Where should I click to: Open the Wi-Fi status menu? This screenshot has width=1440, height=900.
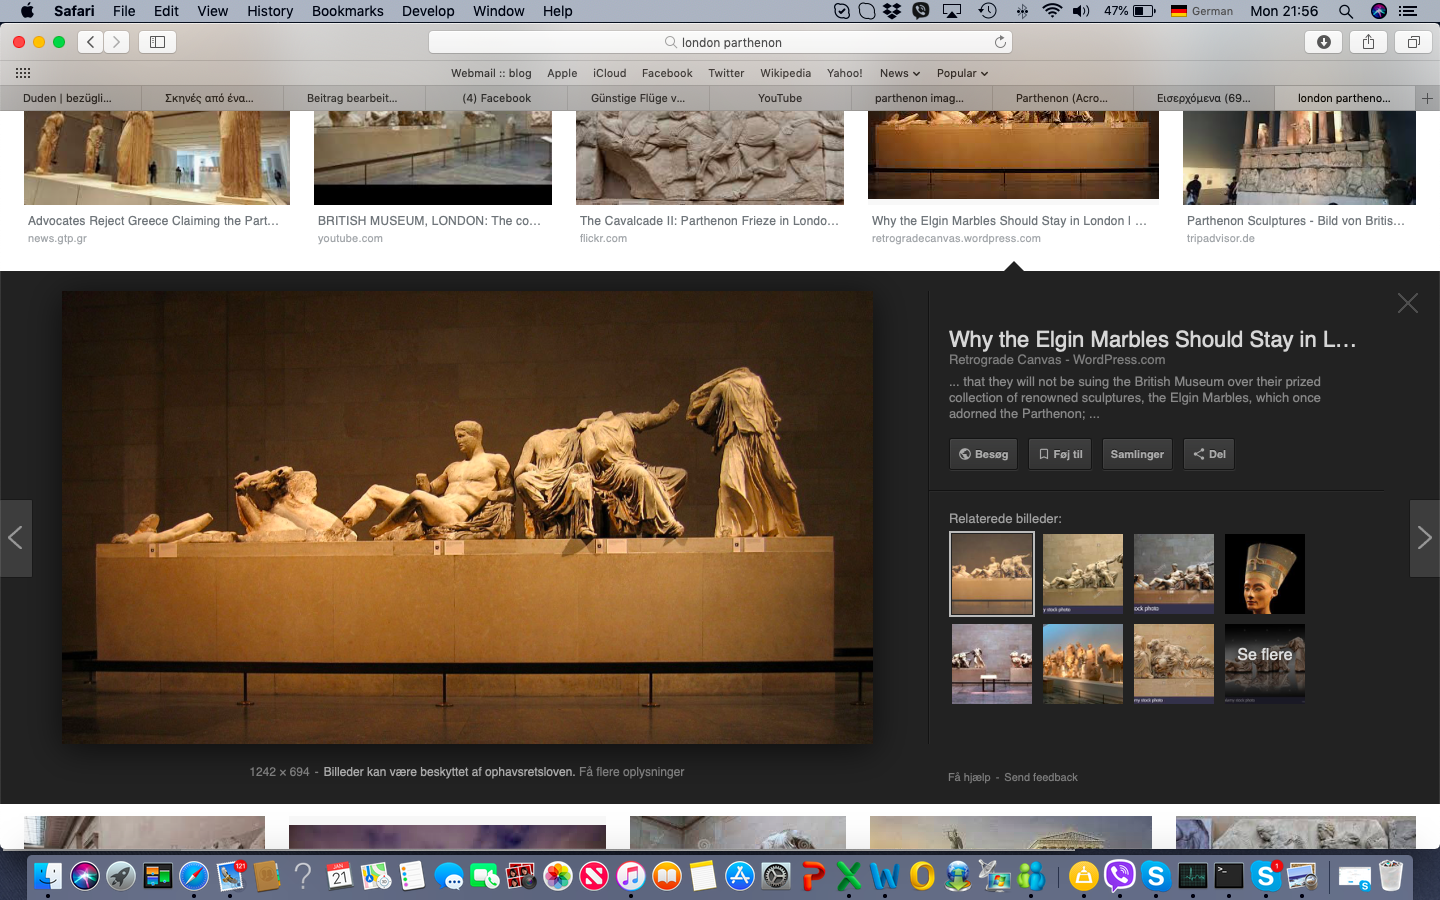[1052, 11]
